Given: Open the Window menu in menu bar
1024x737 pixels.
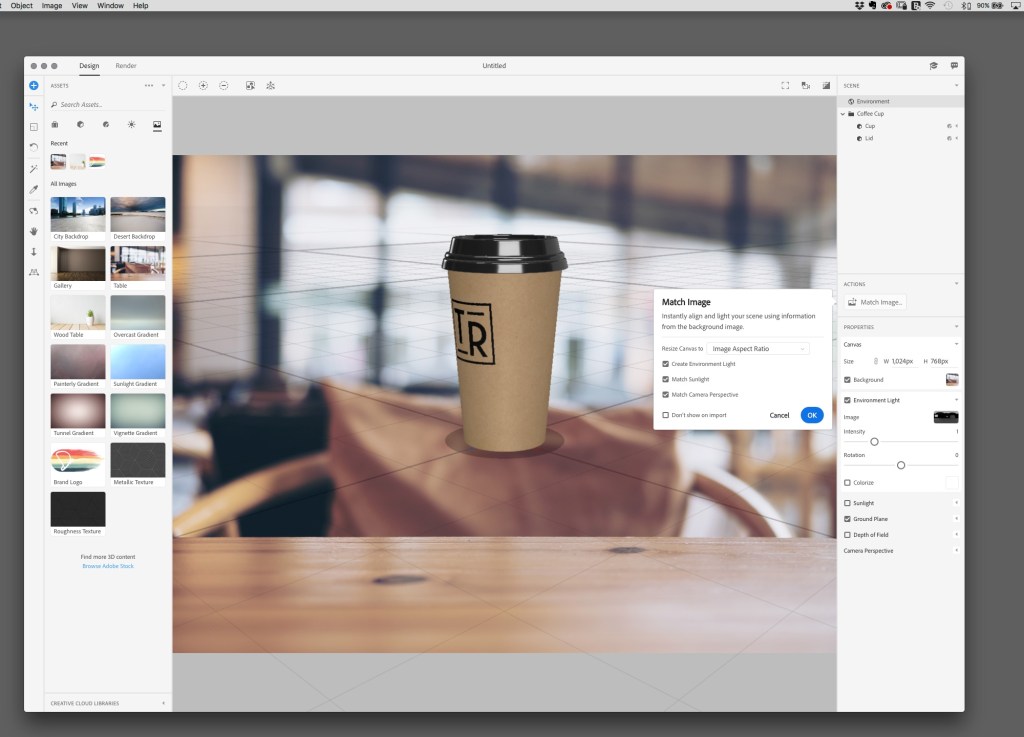Looking at the screenshot, I should pos(110,6).
